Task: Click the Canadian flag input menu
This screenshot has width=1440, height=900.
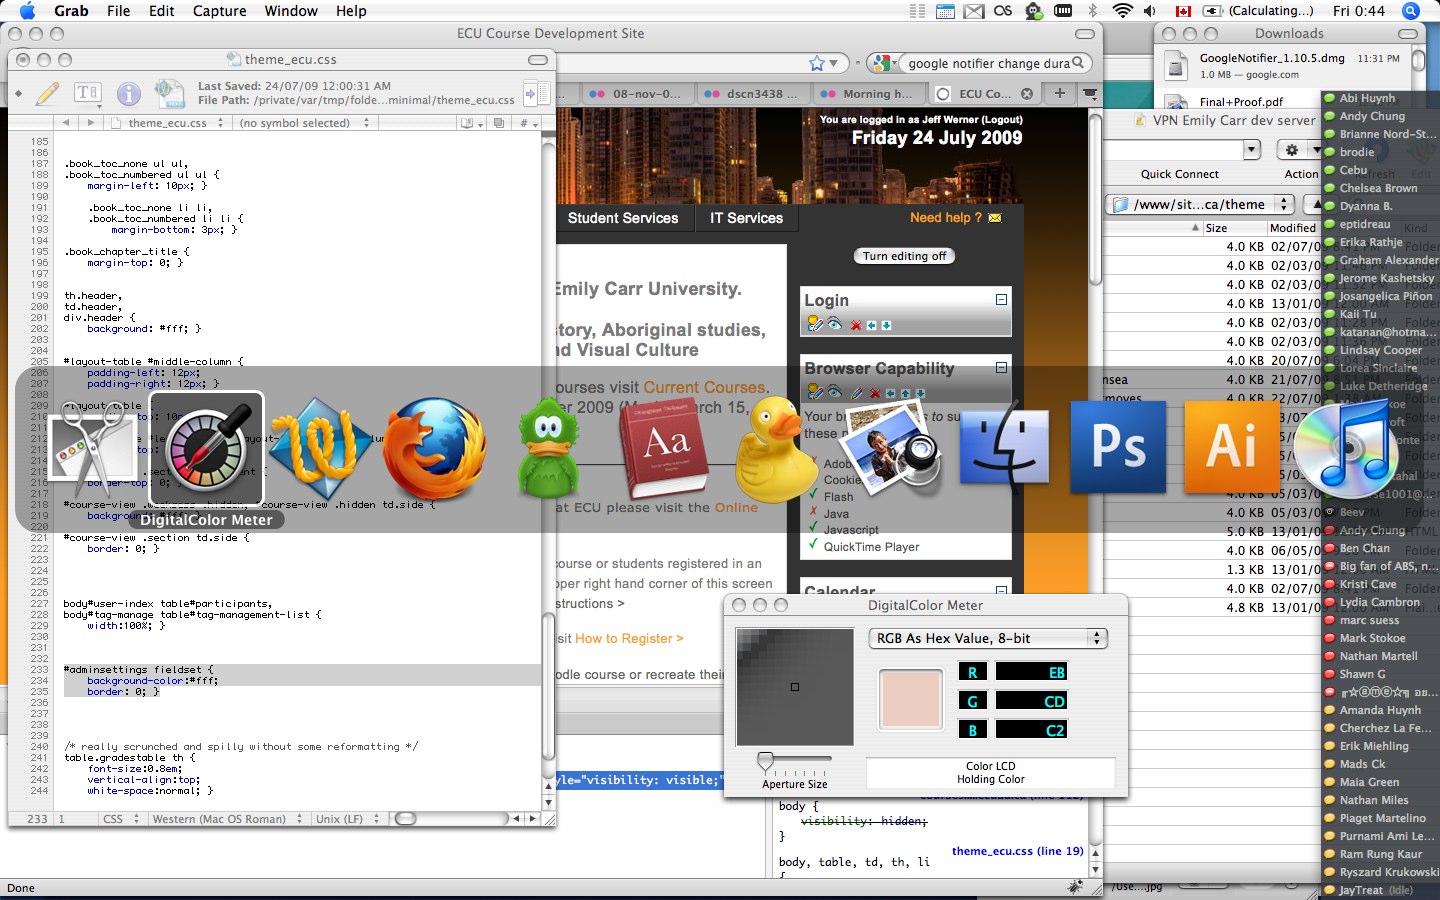Action: click(x=1184, y=11)
